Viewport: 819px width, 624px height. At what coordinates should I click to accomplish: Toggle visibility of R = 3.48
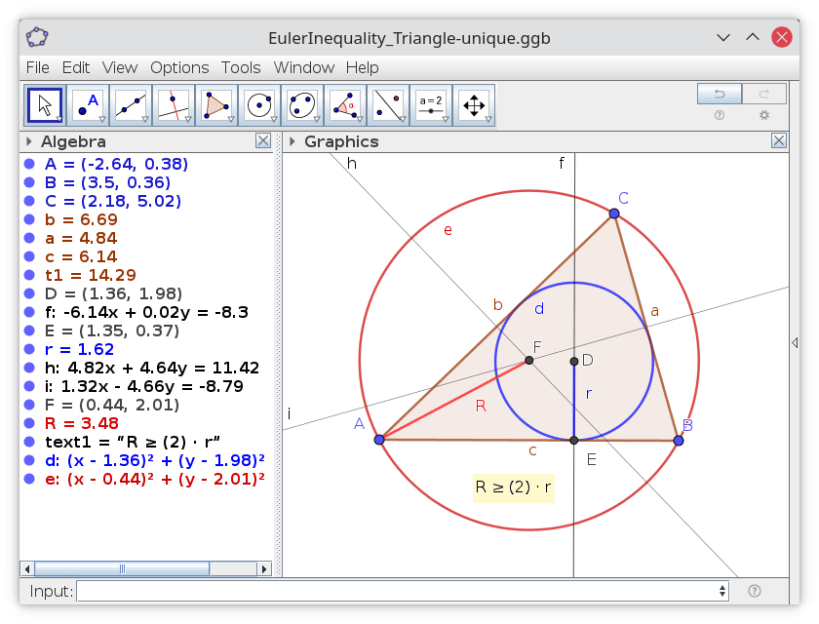(x=29, y=423)
